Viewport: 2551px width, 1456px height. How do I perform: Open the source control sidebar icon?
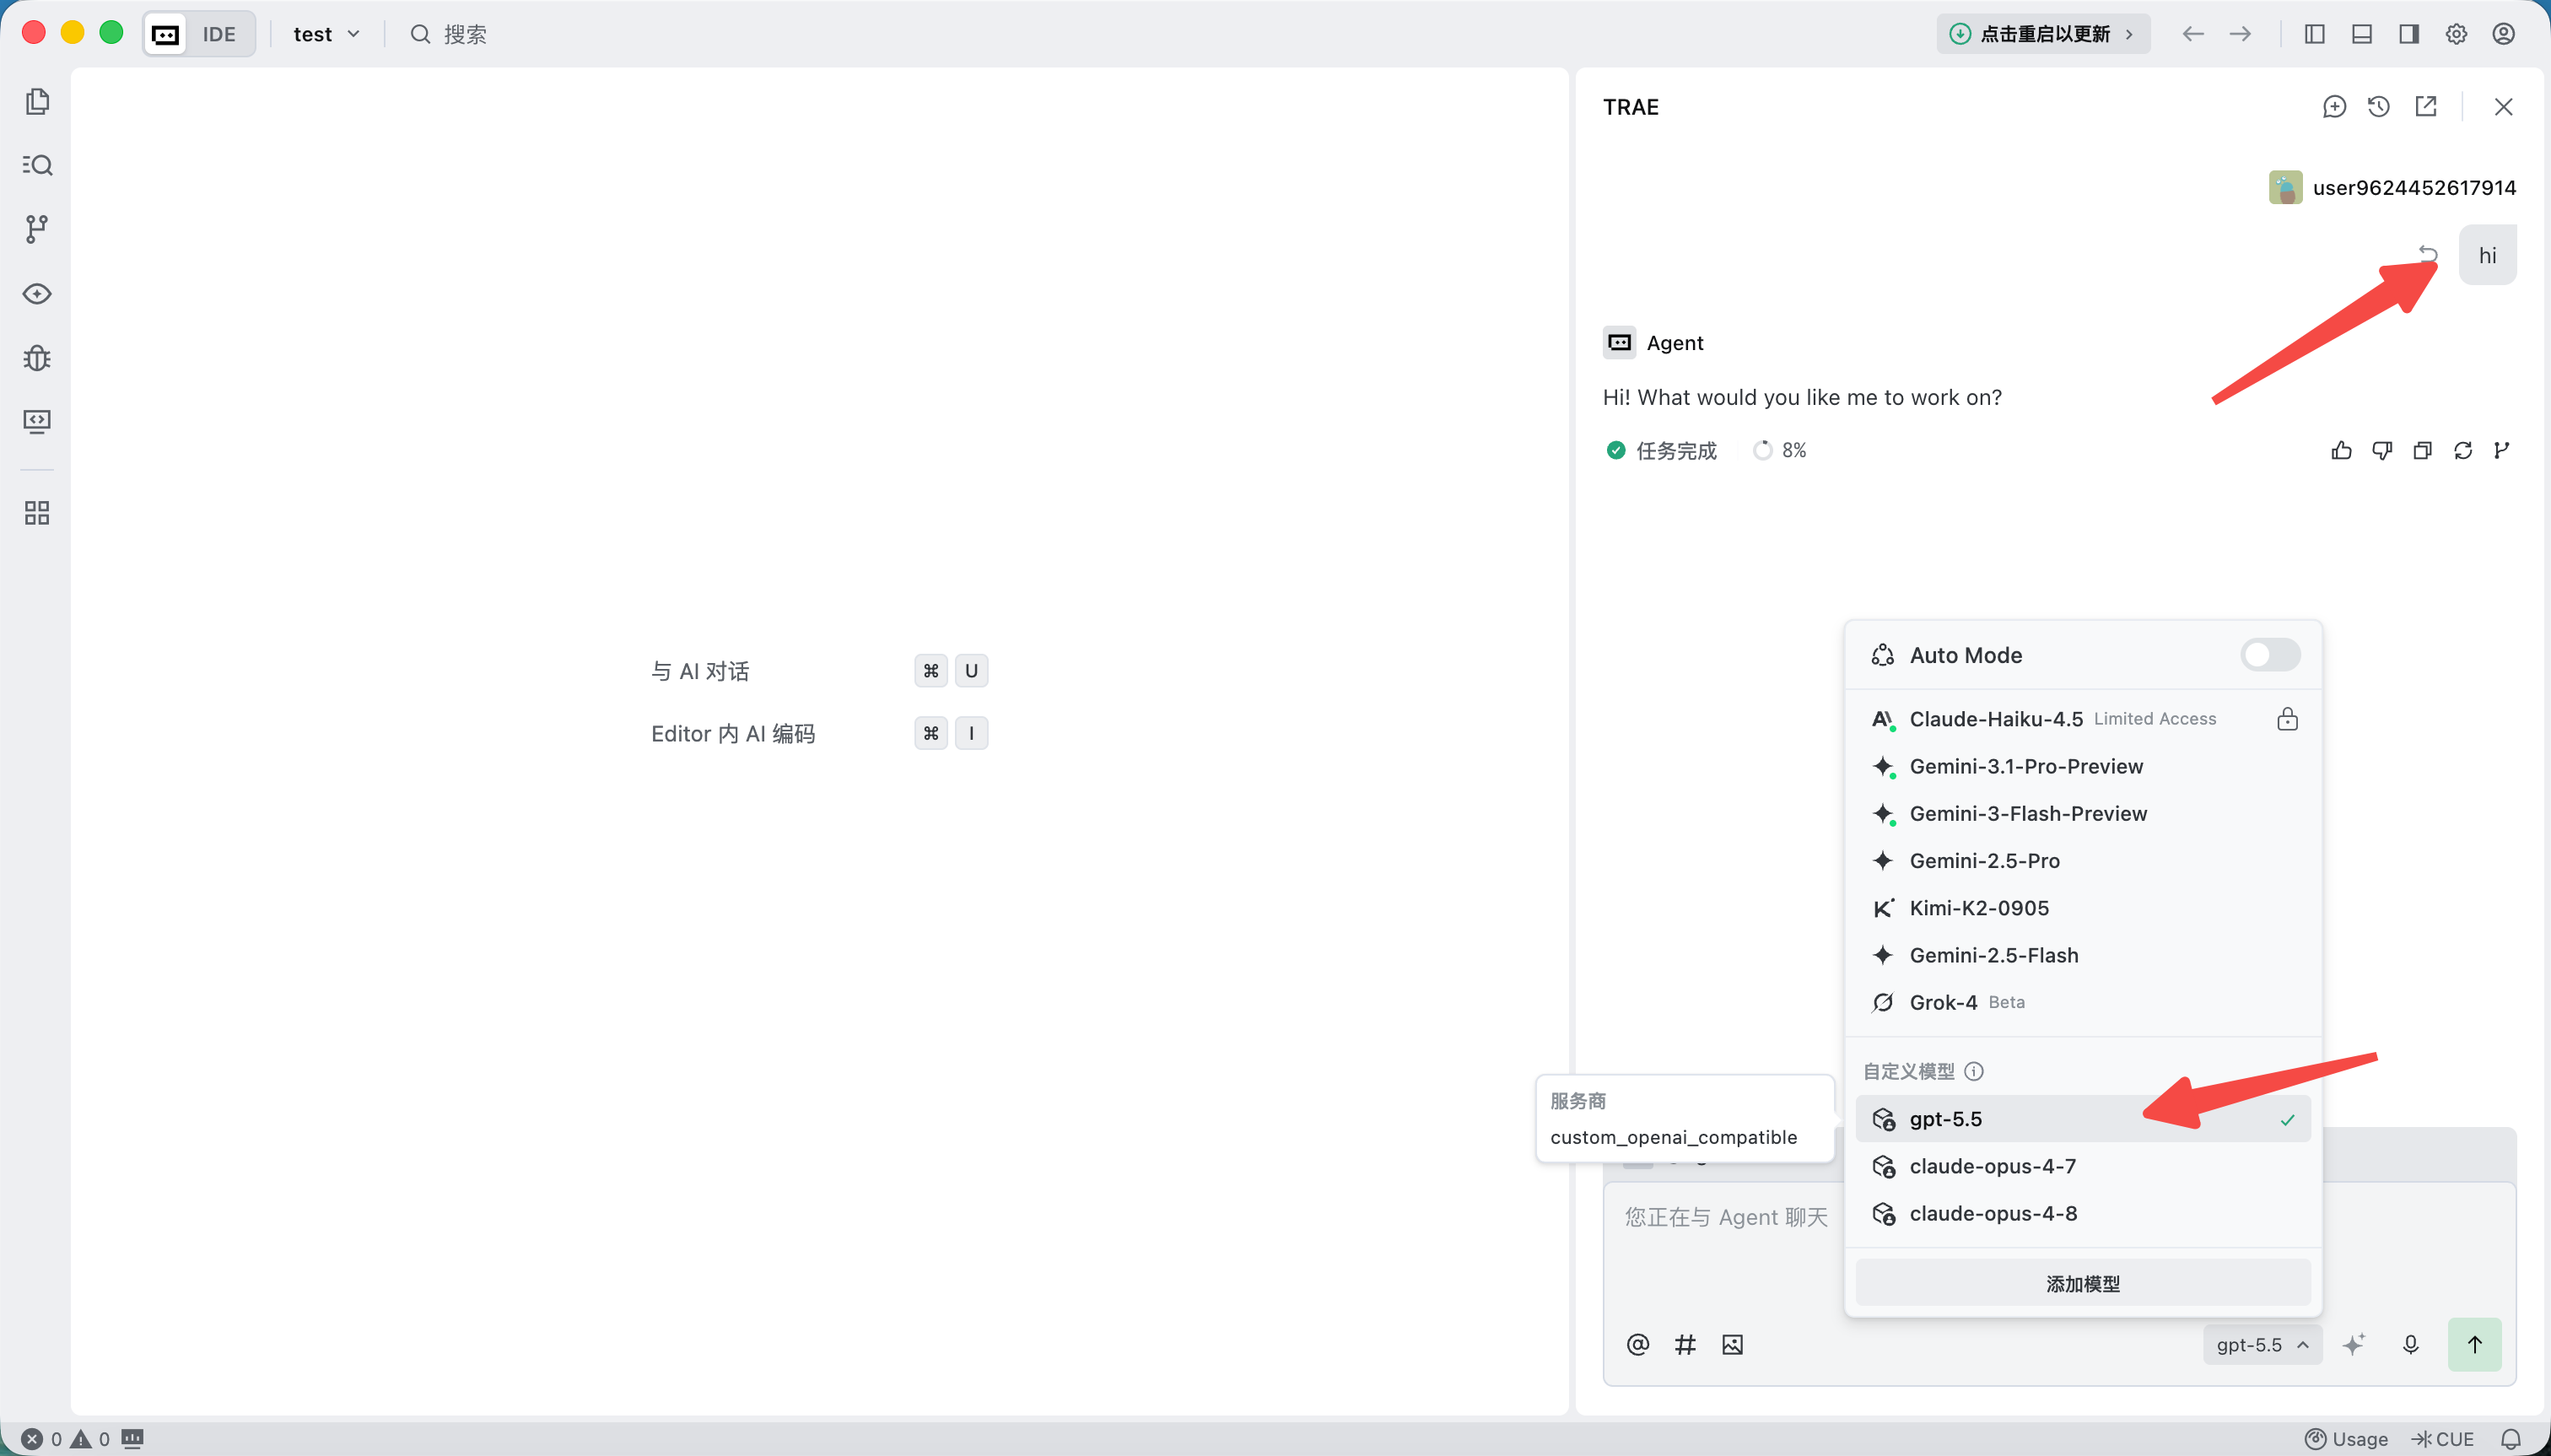(x=37, y=229)
